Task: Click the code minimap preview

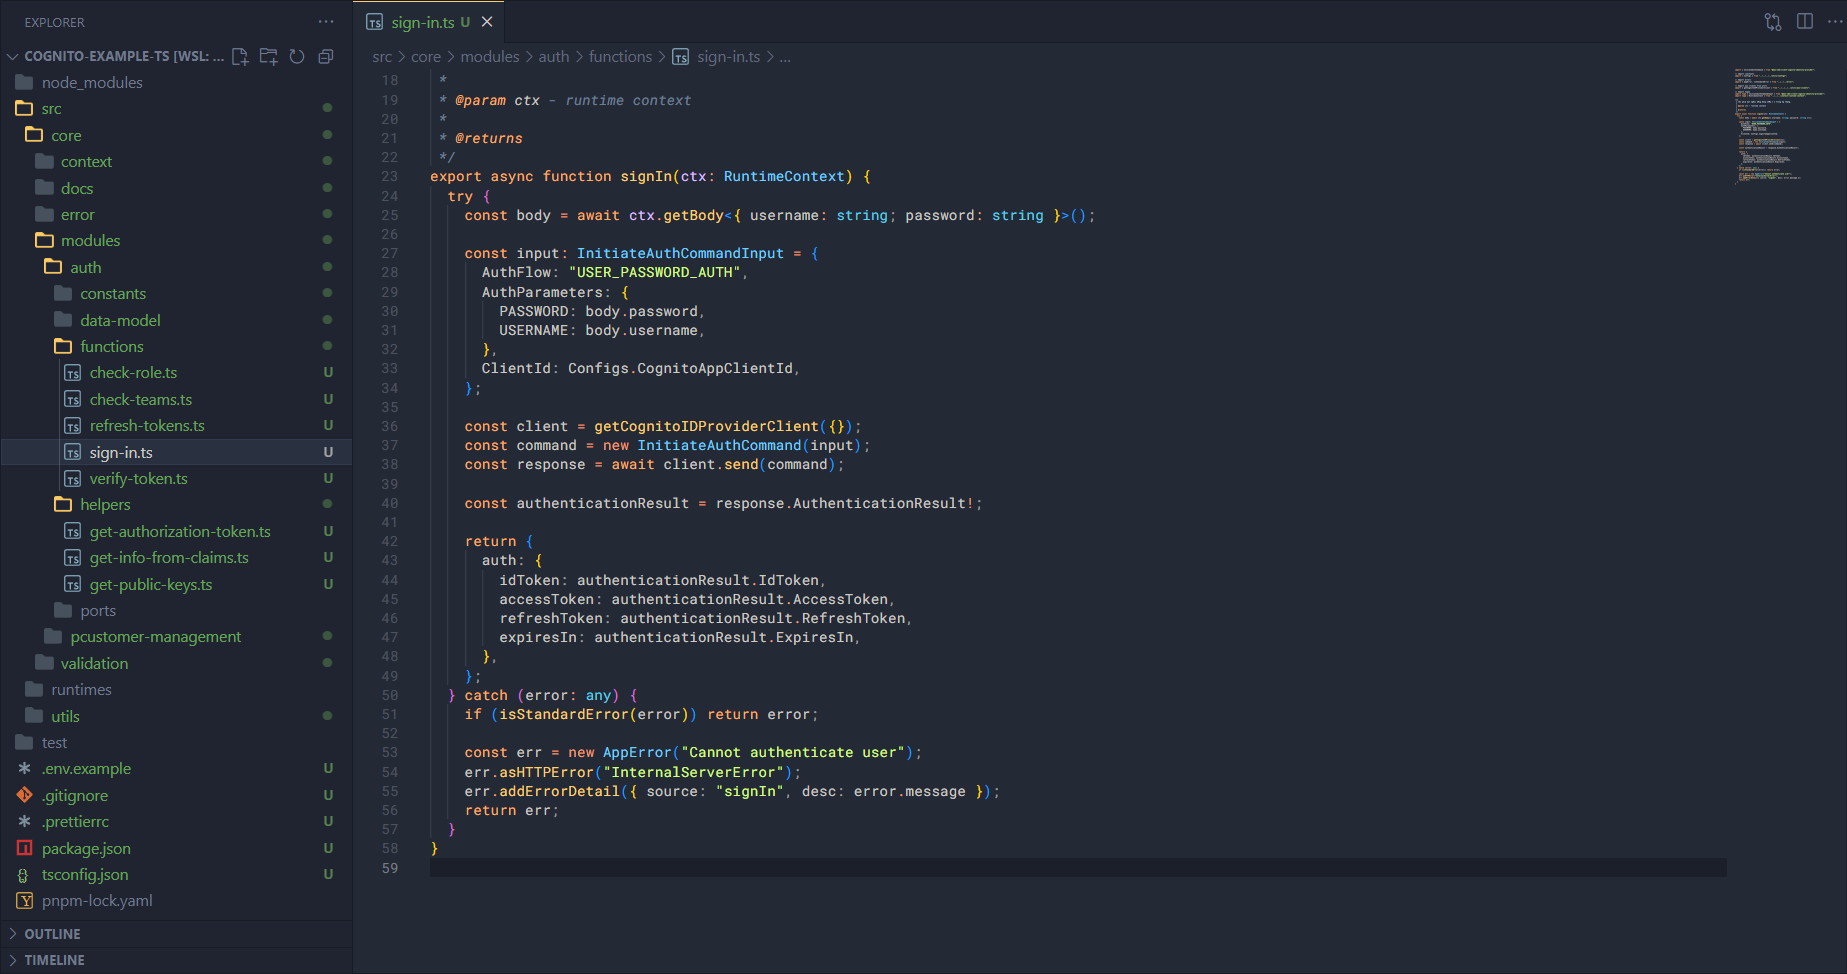Action: (x=1780, y=125)
